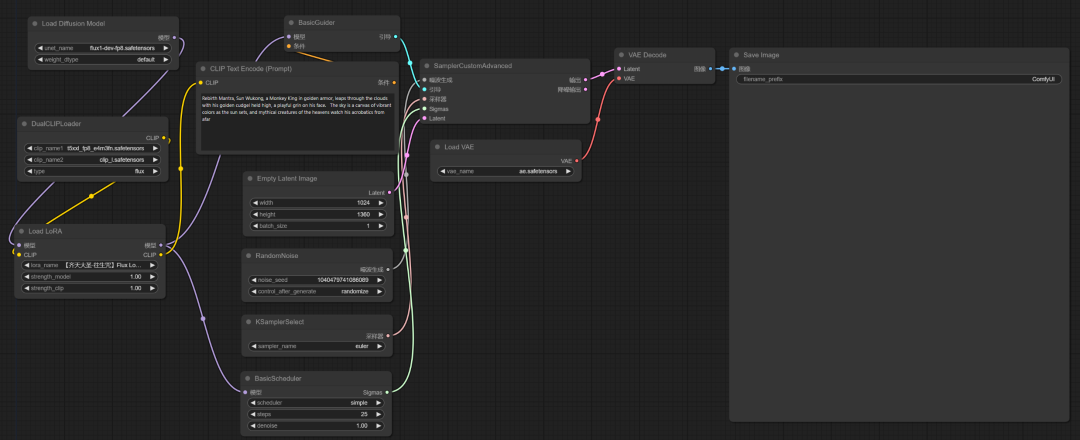Increase width with its right arrow
The image size is (1080, 440).
[381, 203]
